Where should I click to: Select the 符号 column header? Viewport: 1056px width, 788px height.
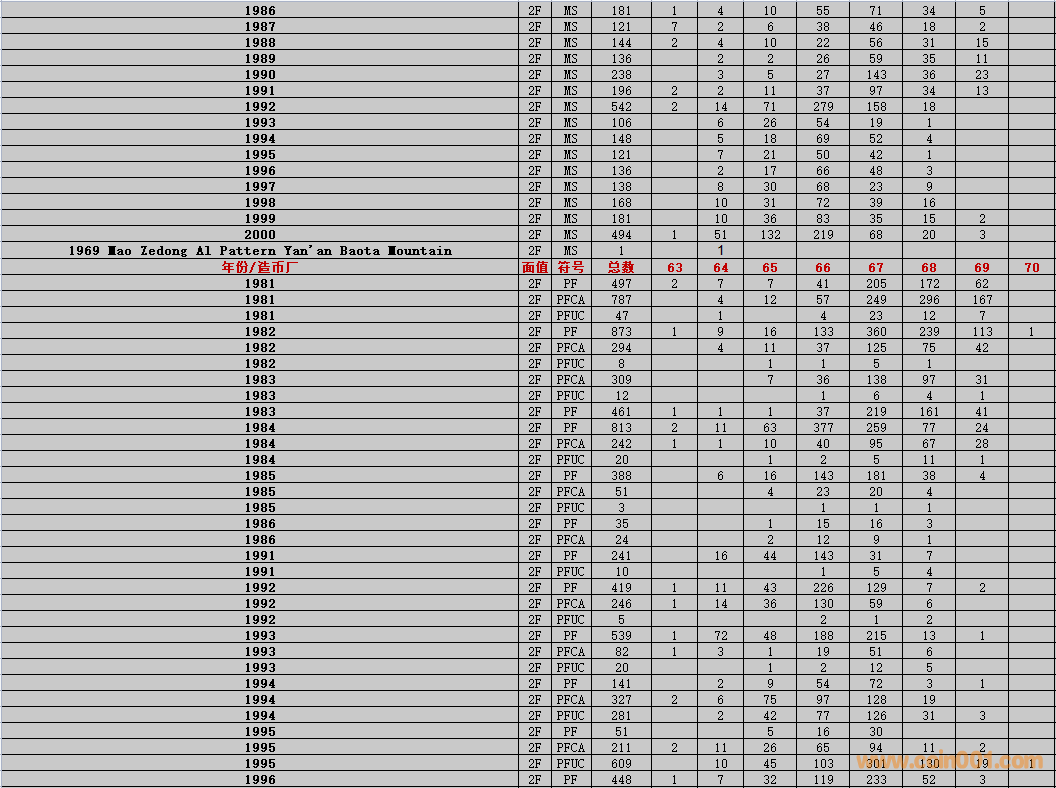(x=570, y=267)
